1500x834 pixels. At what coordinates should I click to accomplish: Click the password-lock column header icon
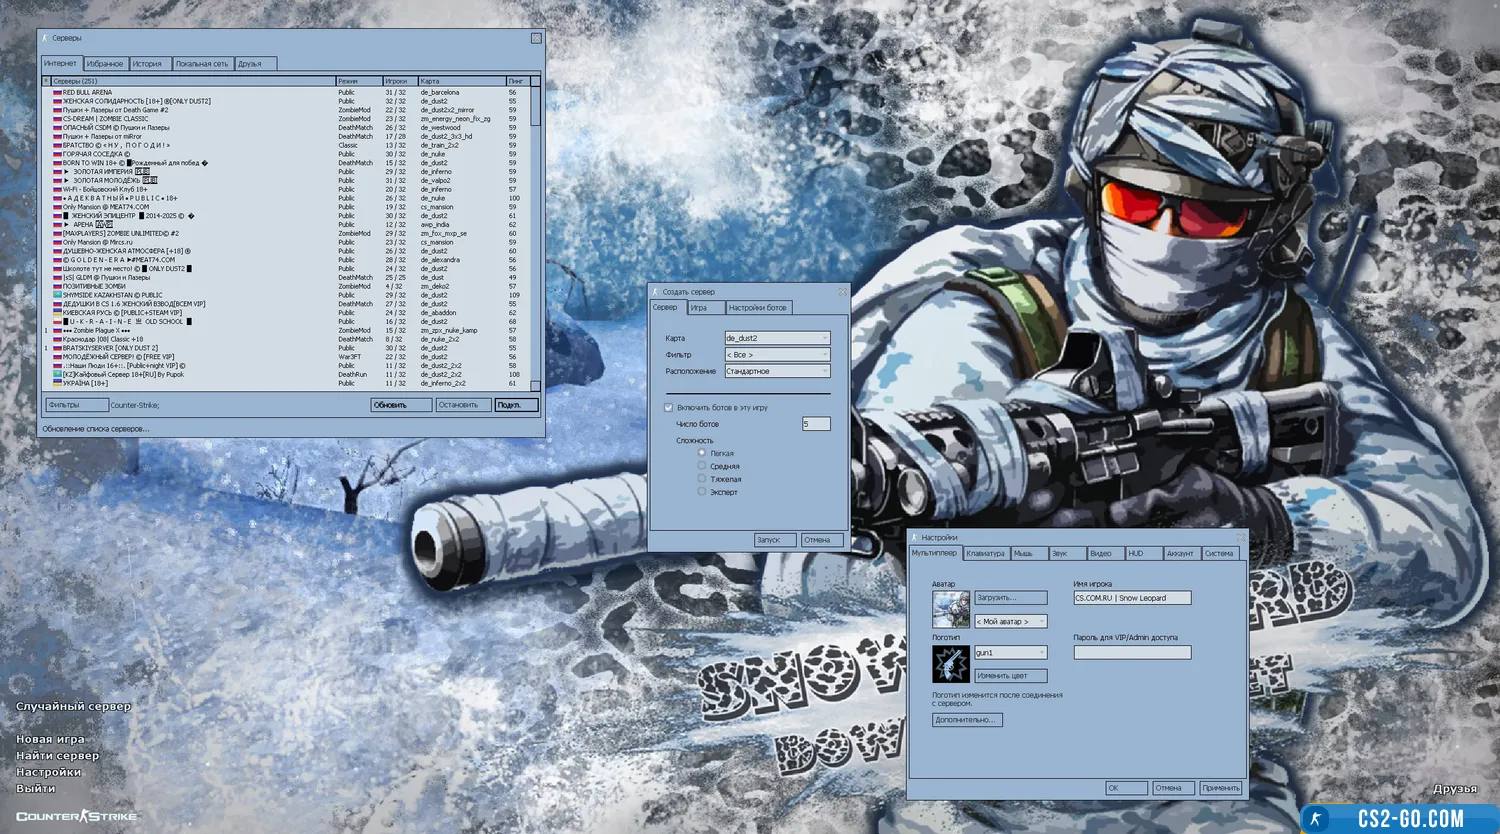pyautogui.click(x=46, y=81)
